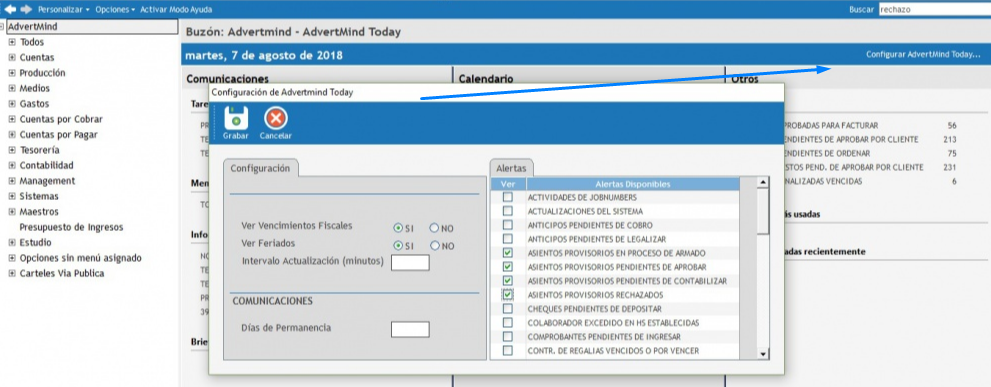Uncheck ASIENTOS PROVISORIOS RECHAZADOS checkbox
Image resolution: width=991 pixels, height=387 pixels.
pyautogui.click(x=508, y=295)
